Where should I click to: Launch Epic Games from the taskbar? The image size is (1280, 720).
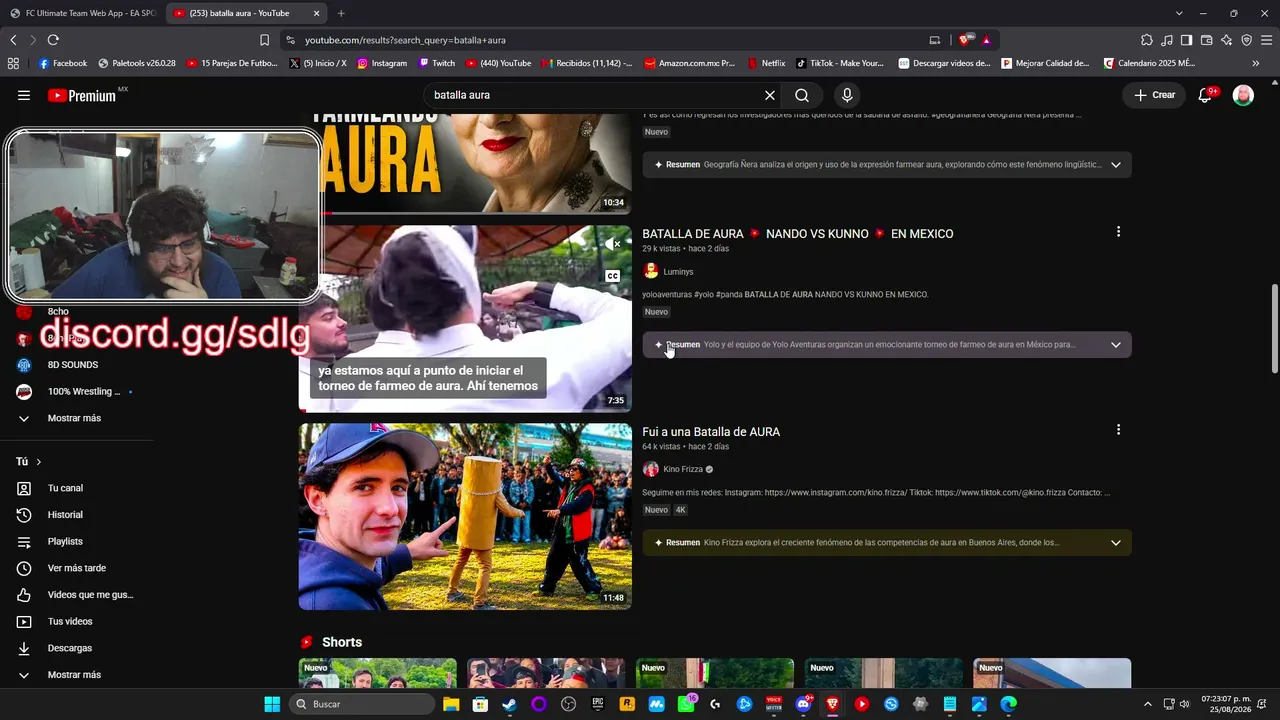tap(598, 704)
